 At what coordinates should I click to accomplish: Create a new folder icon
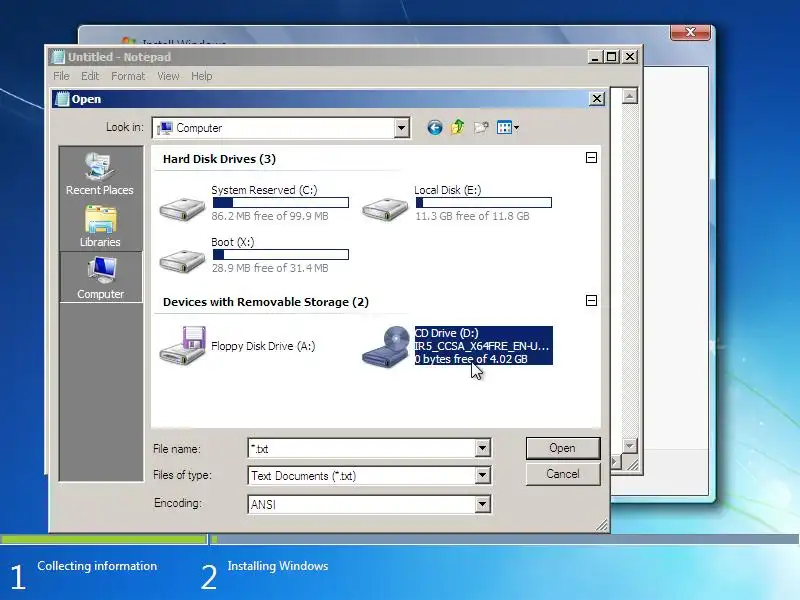pos(481,128)
